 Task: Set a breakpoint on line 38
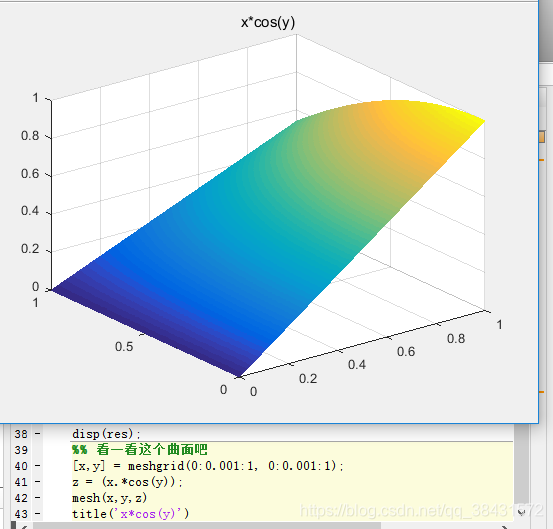37,433
